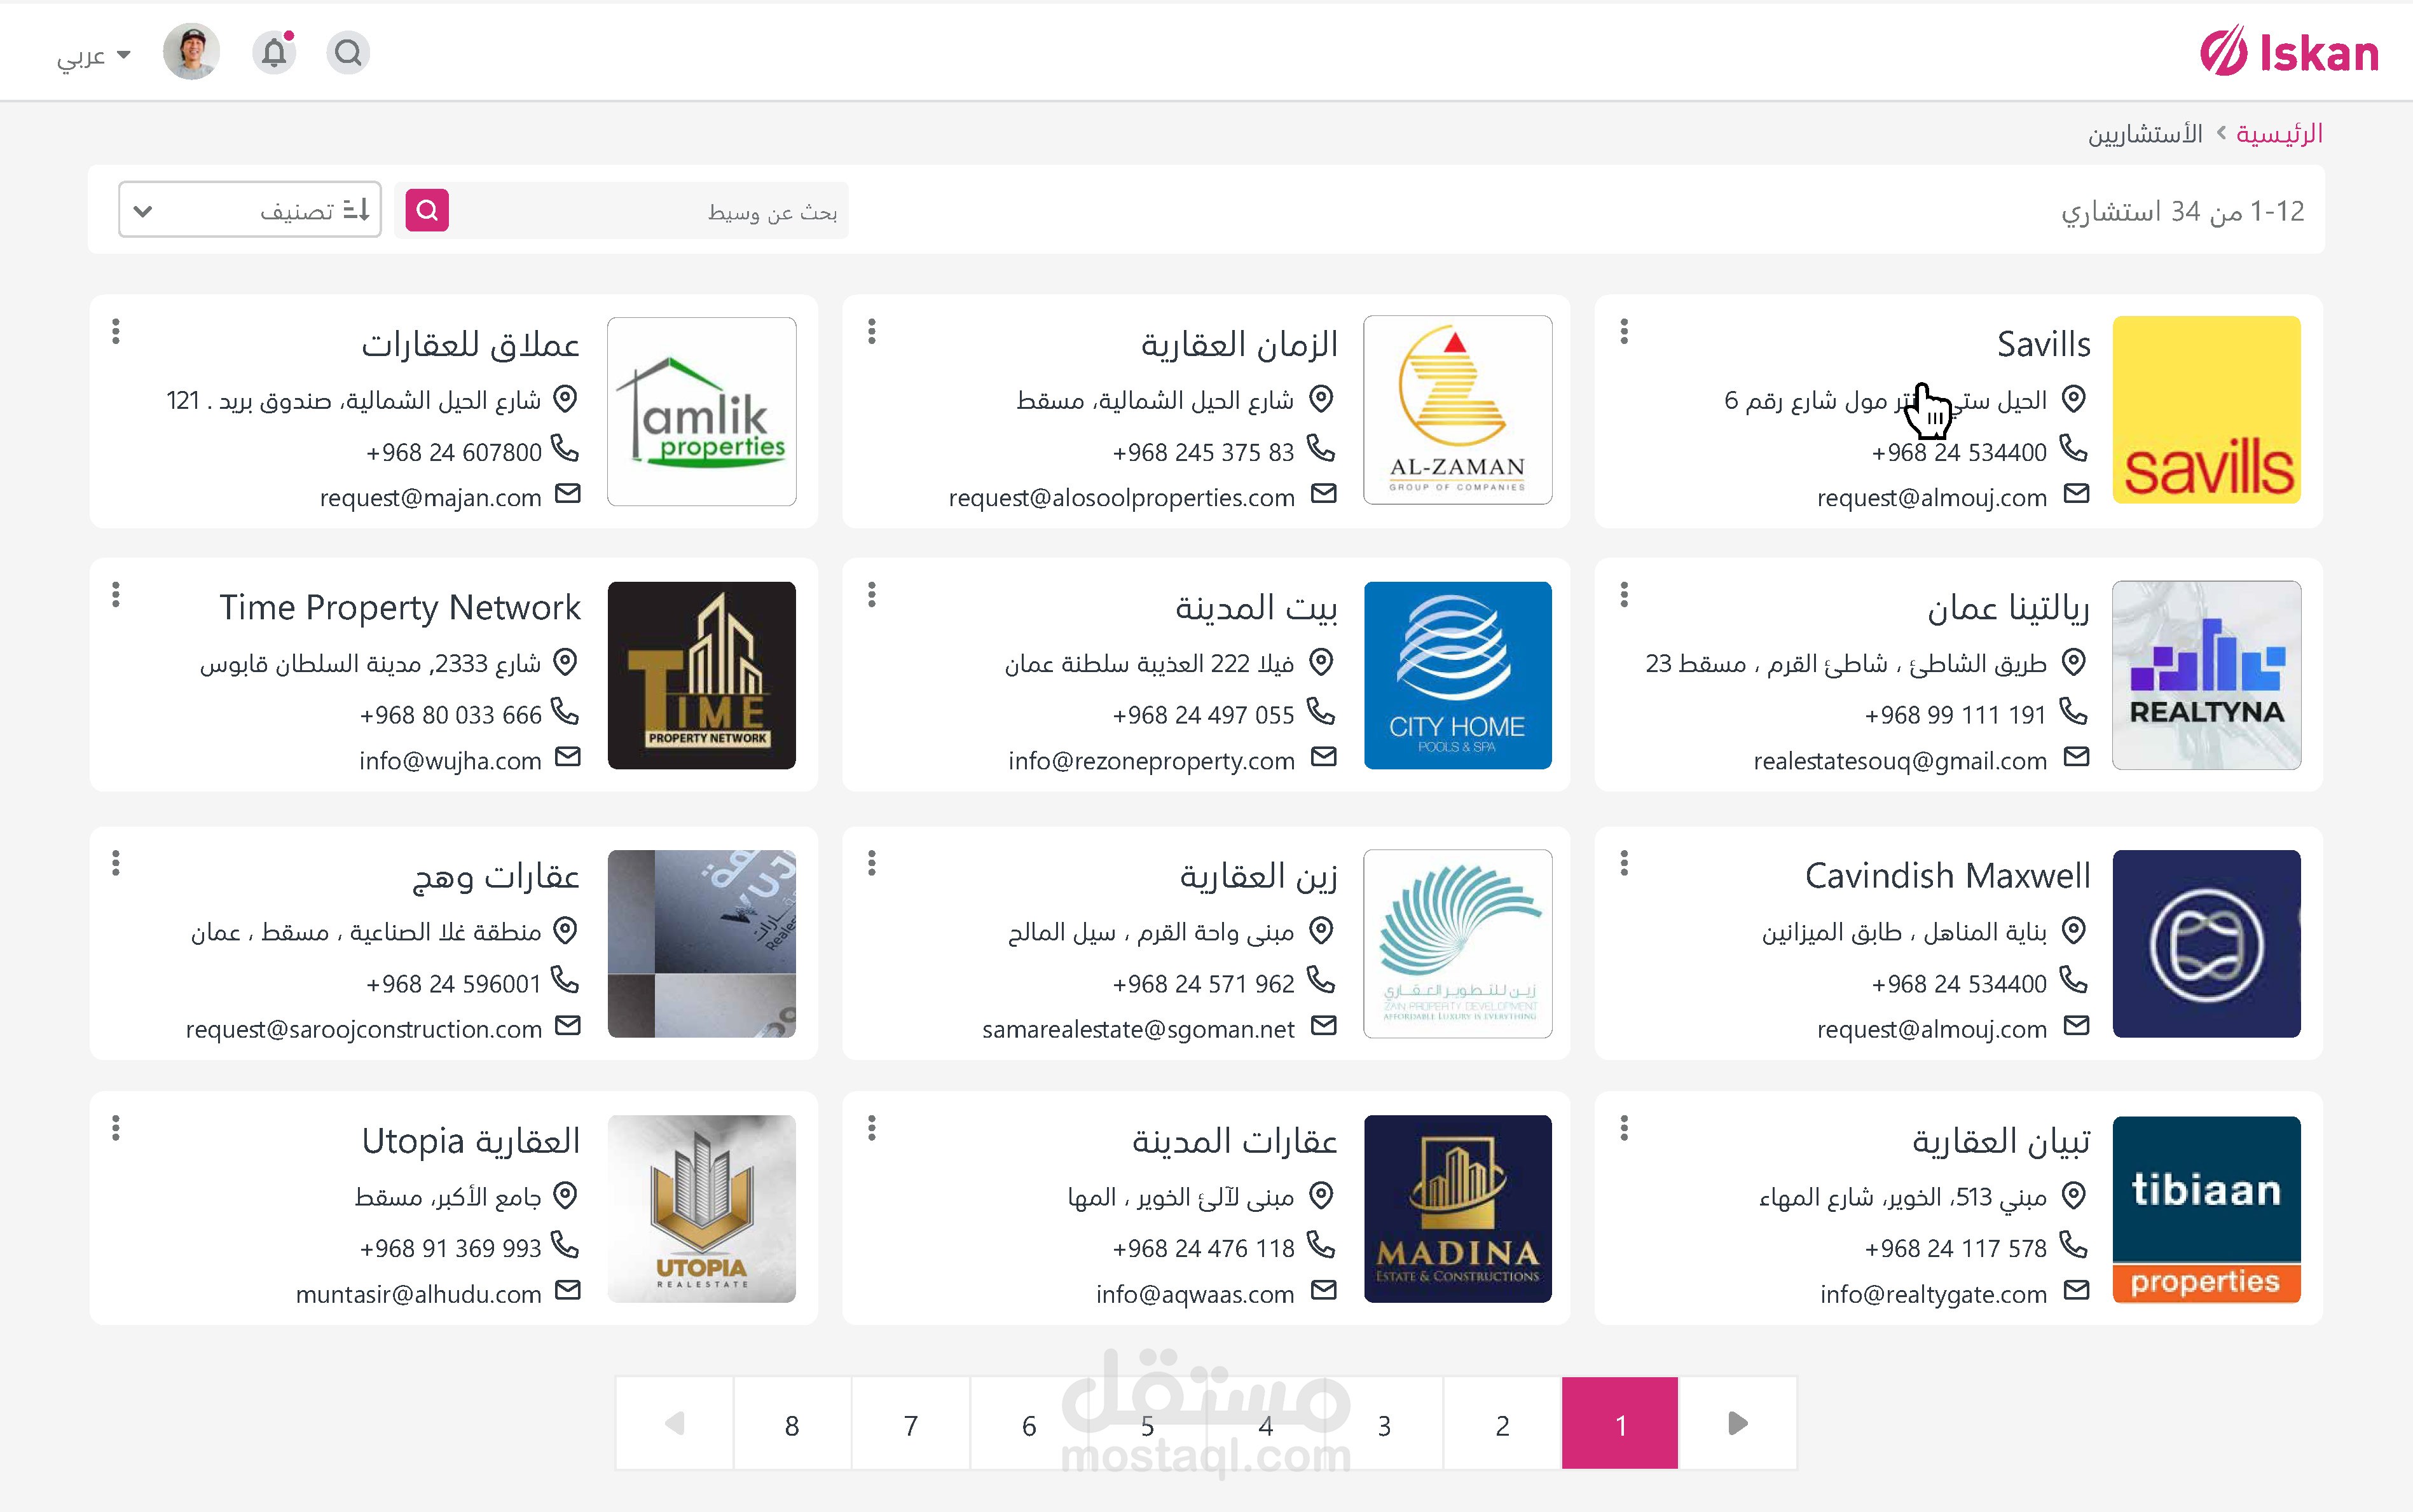Click request@majan.com email link
Image resolution: width=2413 pixels, height=1512 pixels.
coord(430,498)
